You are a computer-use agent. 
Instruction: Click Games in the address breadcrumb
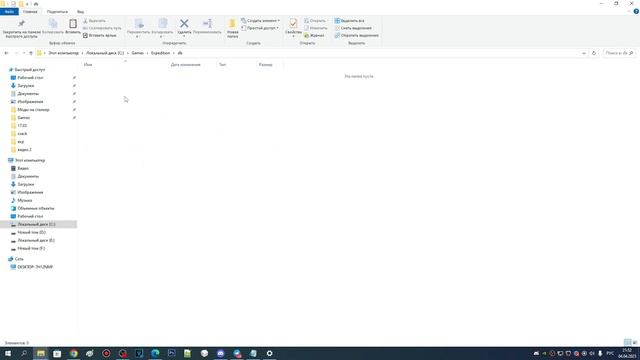point(138,53)
